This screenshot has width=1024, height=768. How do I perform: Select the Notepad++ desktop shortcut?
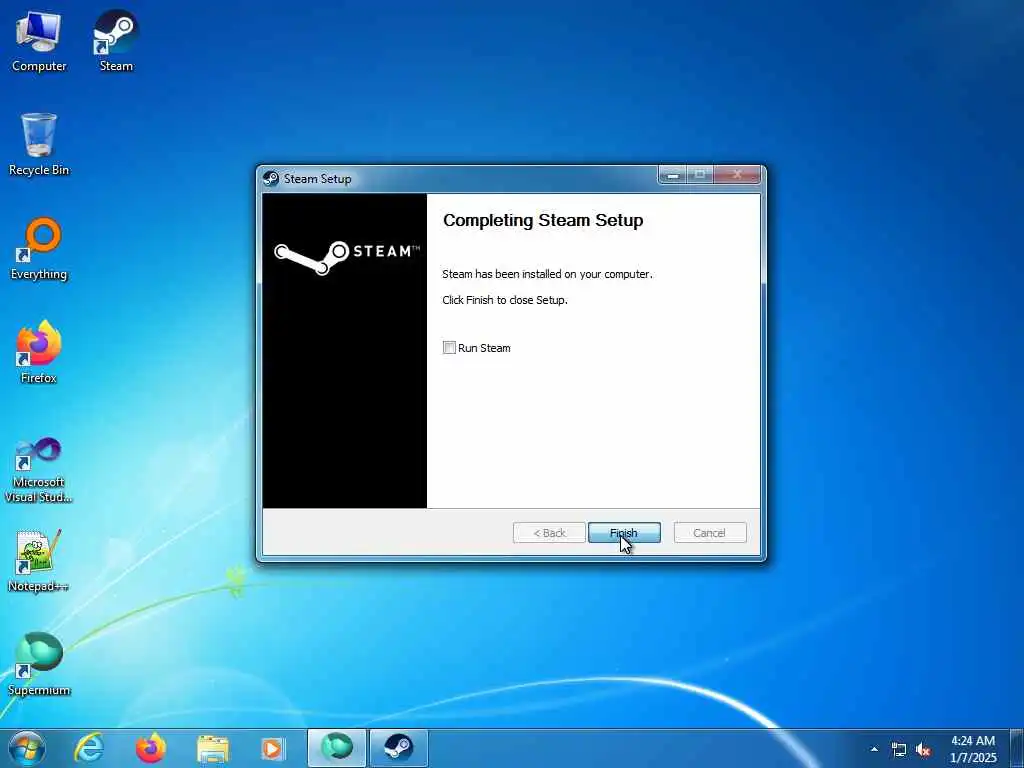coord(39,560)
